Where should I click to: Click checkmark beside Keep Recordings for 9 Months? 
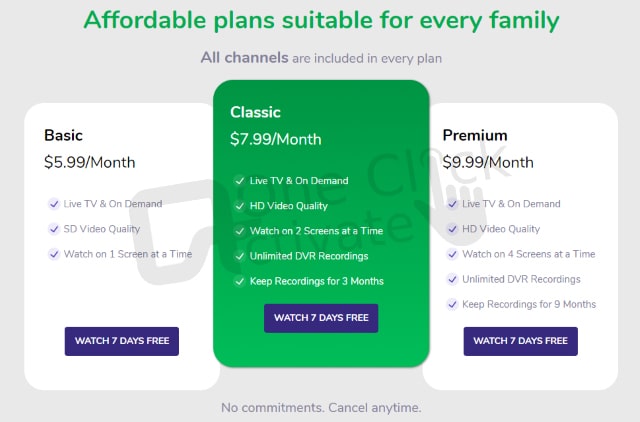click(x=452, y=304)
